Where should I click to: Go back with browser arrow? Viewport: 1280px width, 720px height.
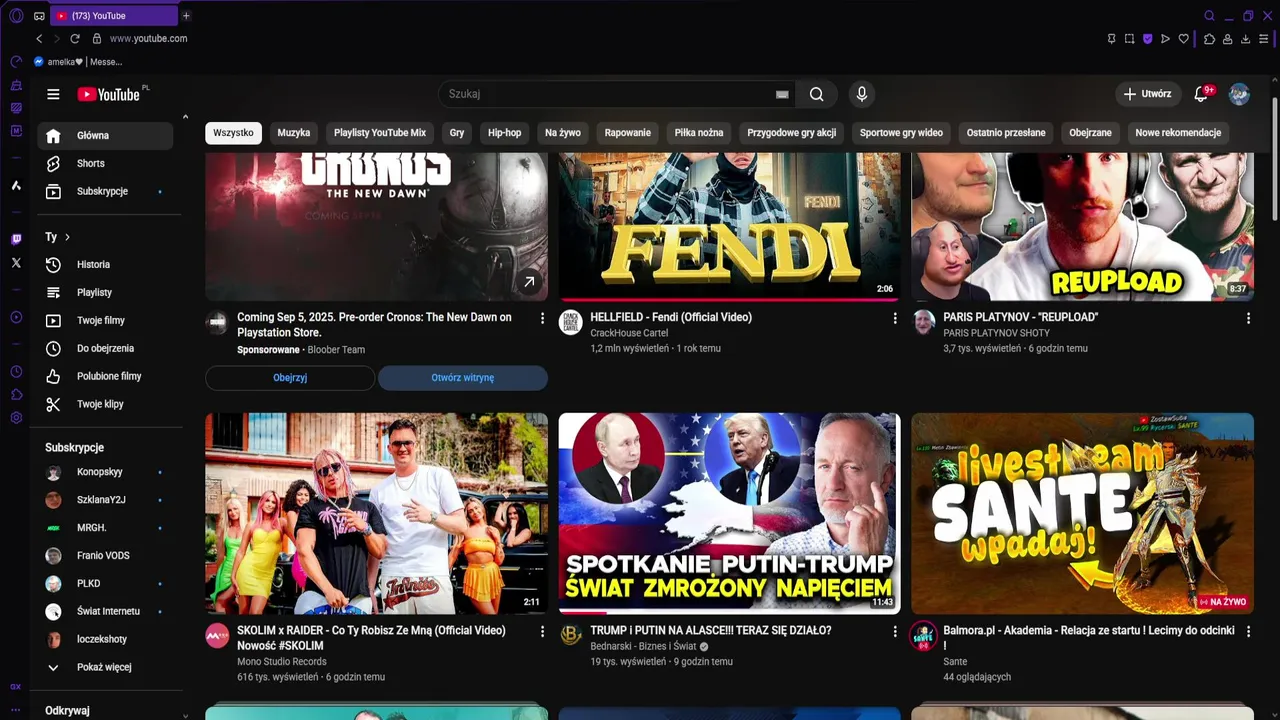pos(39,38)
